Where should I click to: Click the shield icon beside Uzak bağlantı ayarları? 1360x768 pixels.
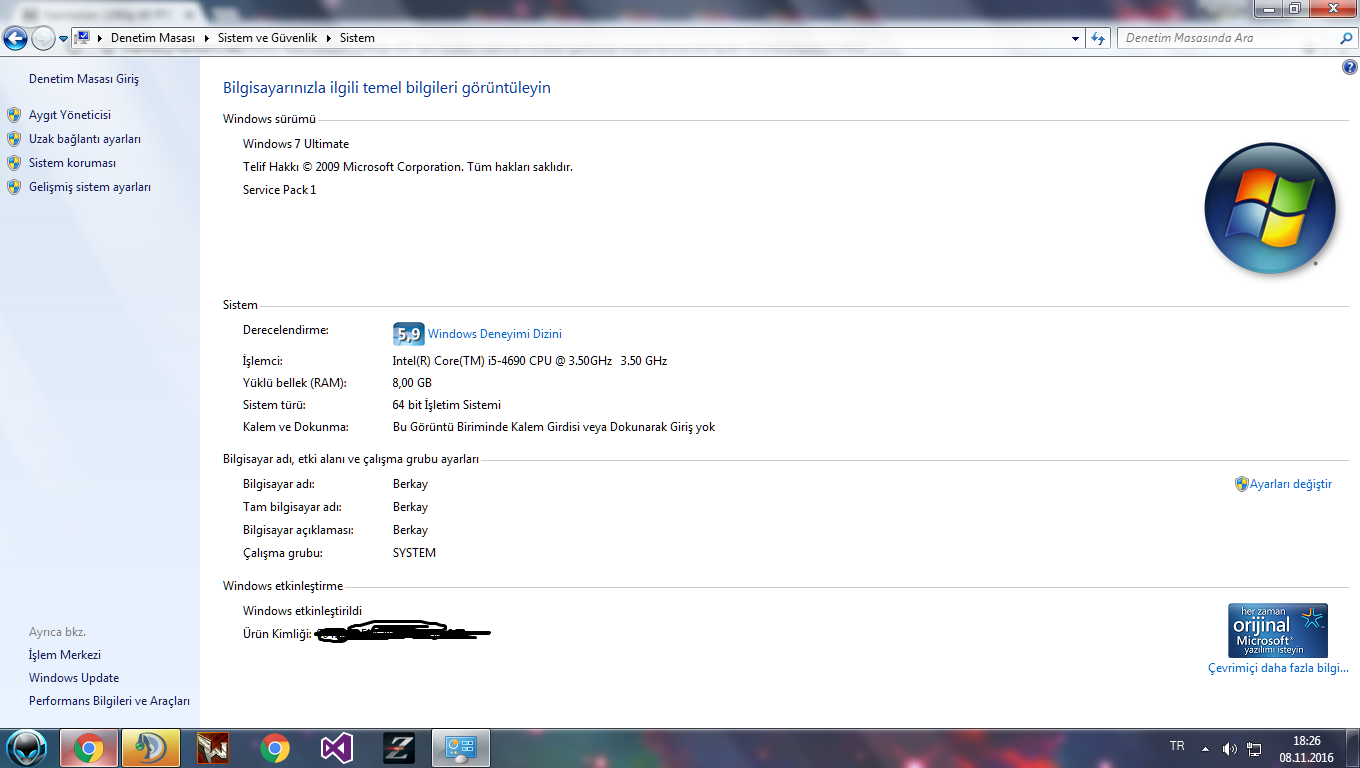click(14, 139)
